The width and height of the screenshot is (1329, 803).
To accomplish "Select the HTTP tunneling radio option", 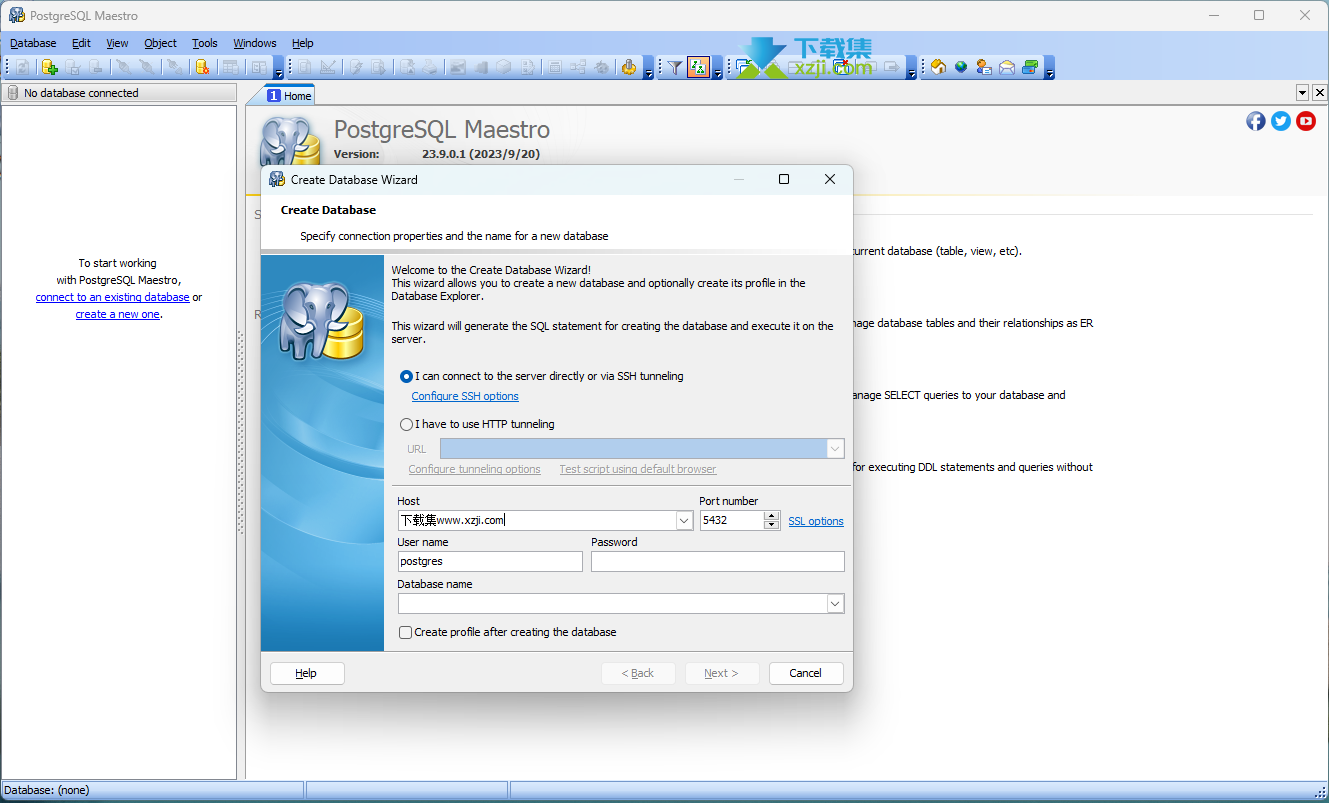I will [x=406, y=424].
